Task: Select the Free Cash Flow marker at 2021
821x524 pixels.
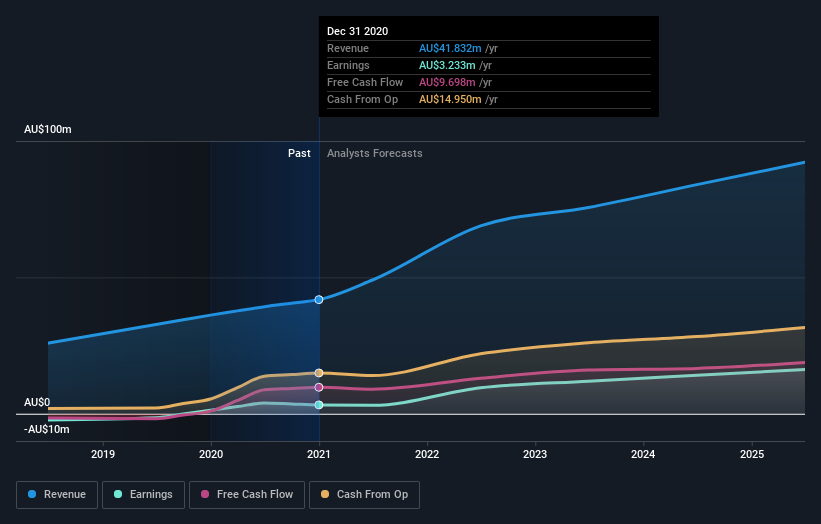Action: pyautogui.click(x=319, y=387)
